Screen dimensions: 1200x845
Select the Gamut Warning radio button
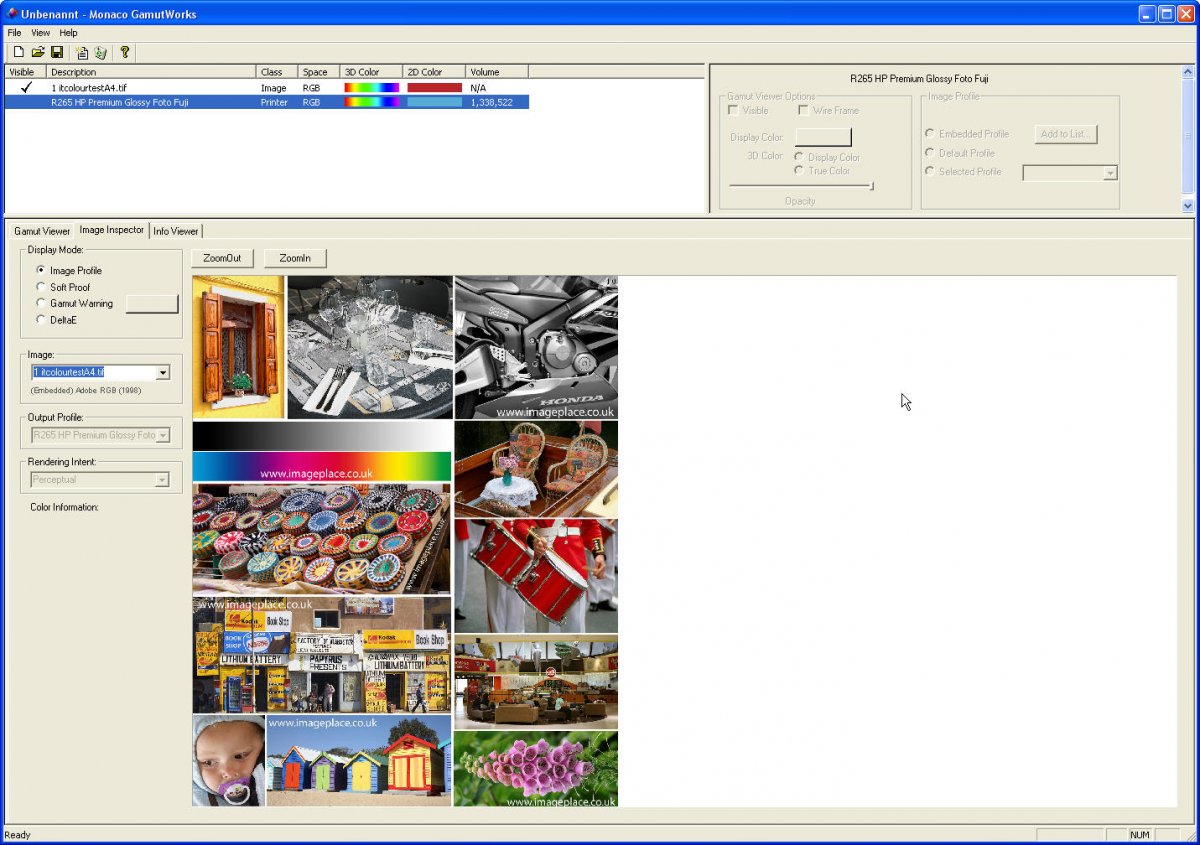click(41, 303)
